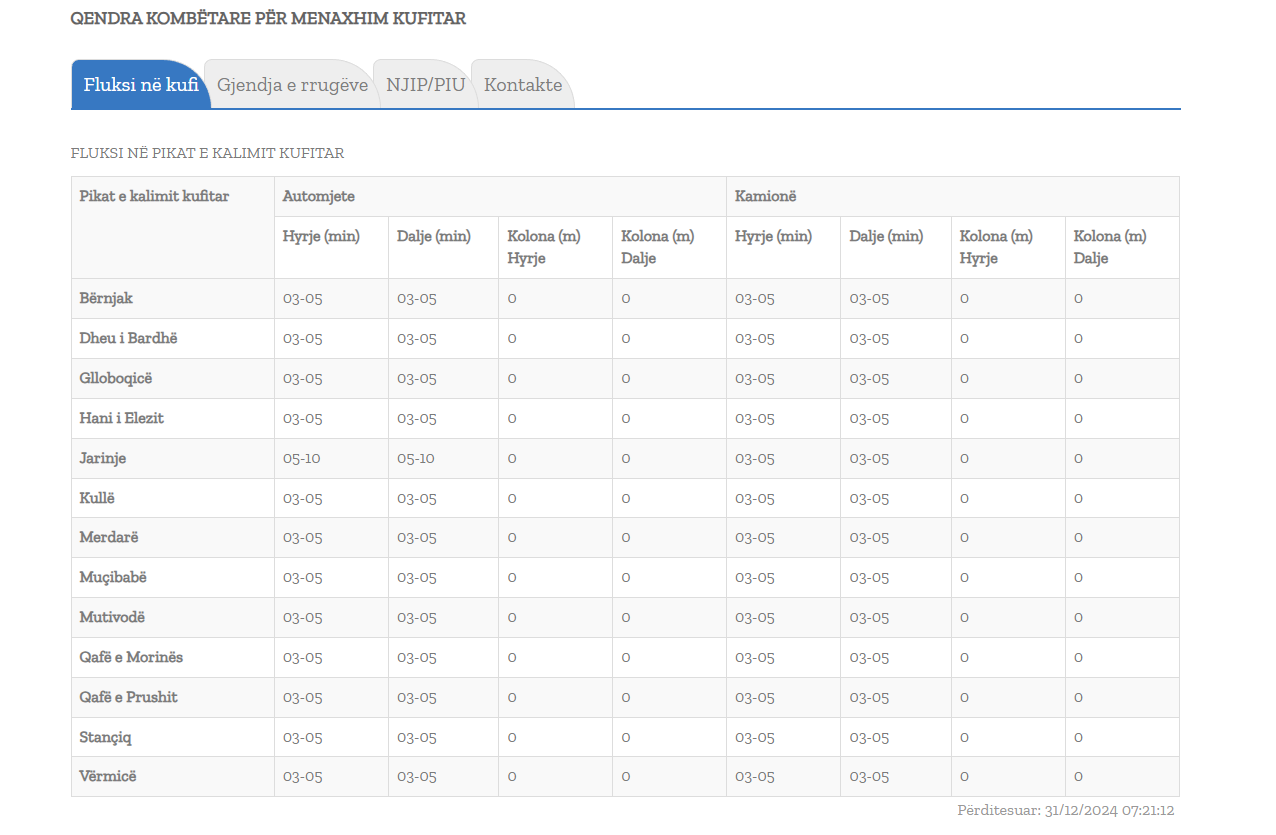Click the Përditesuar timestamp text
Screen dimensions: 1276x835
coord(1066,810)
